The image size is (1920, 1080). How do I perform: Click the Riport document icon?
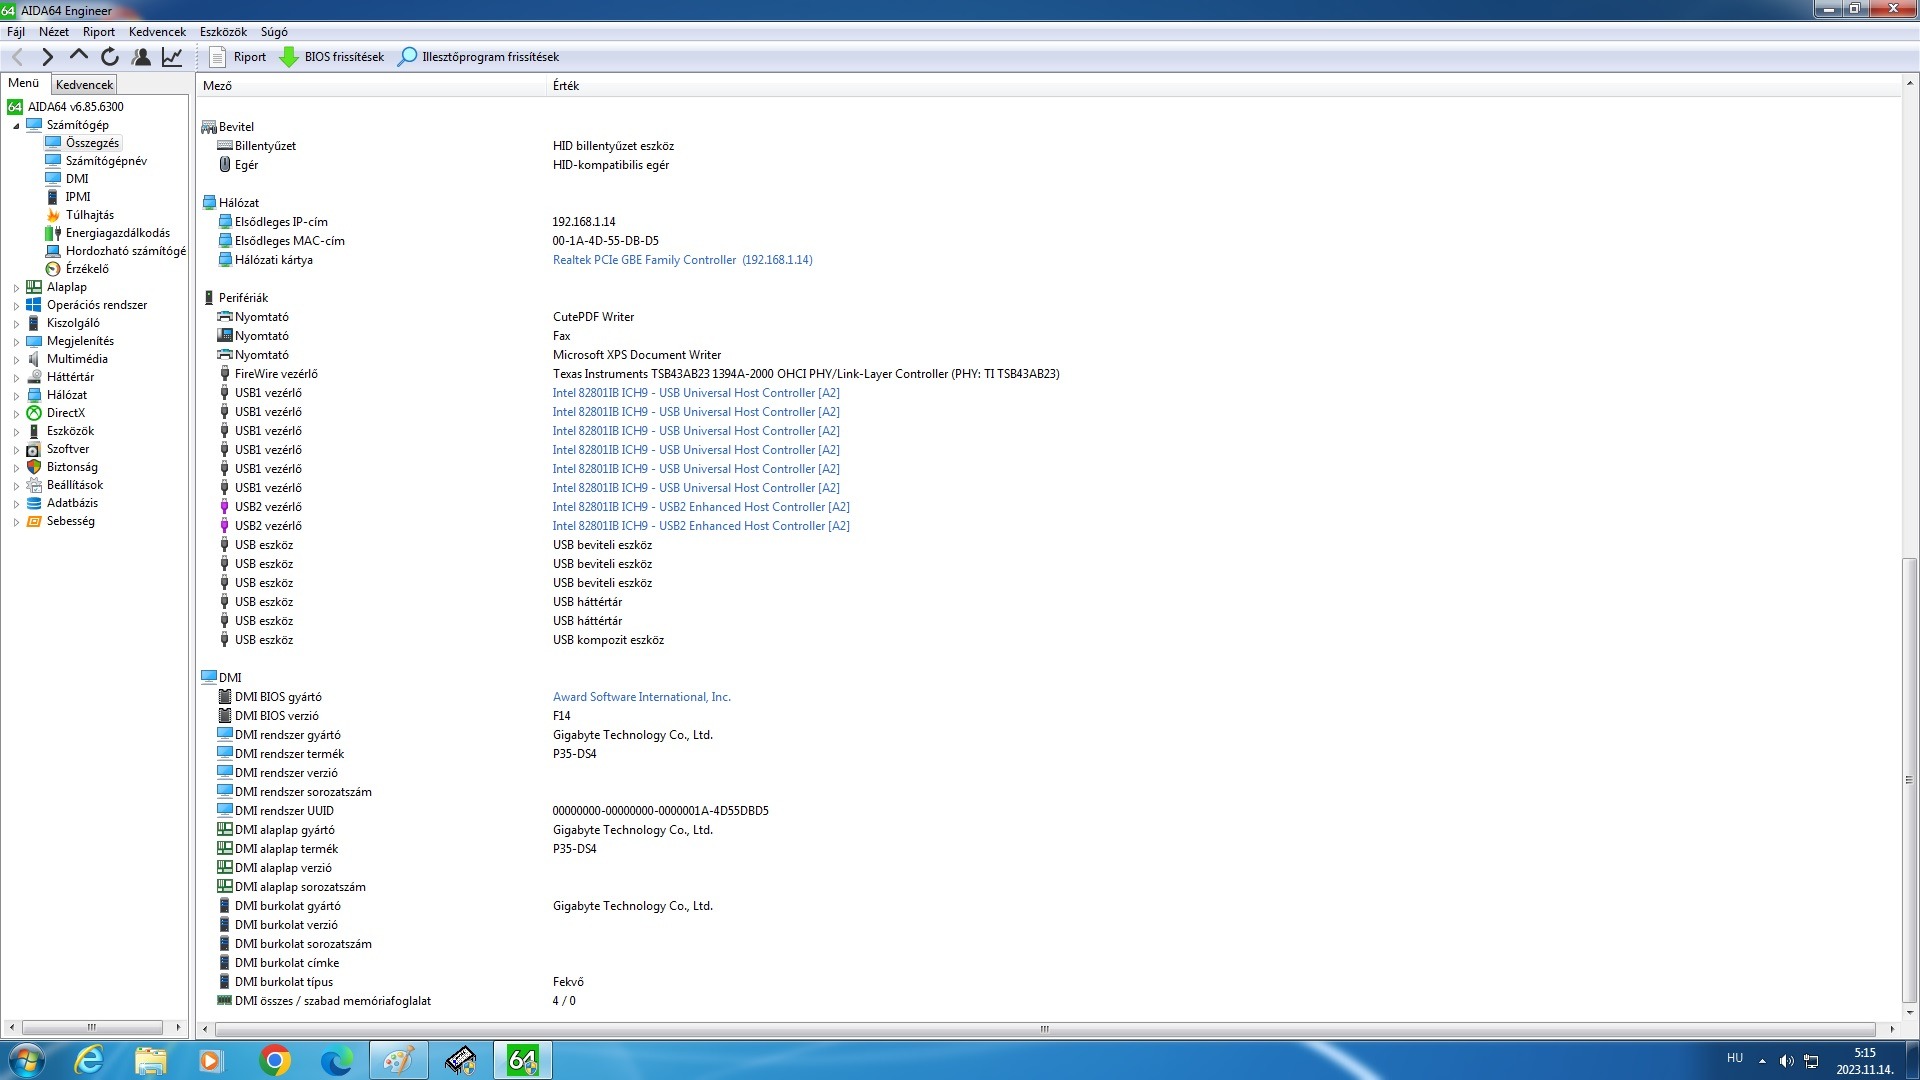tap(217, 57)
